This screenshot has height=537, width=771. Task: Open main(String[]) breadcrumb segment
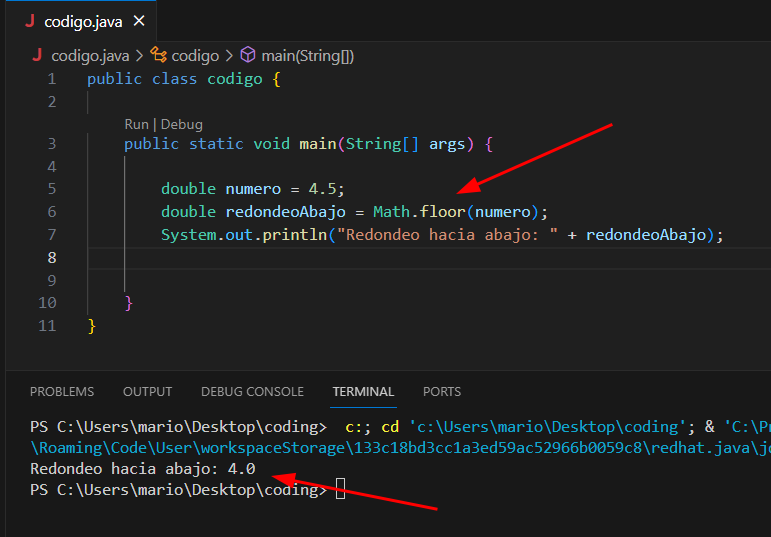click(x=307, y=56)
